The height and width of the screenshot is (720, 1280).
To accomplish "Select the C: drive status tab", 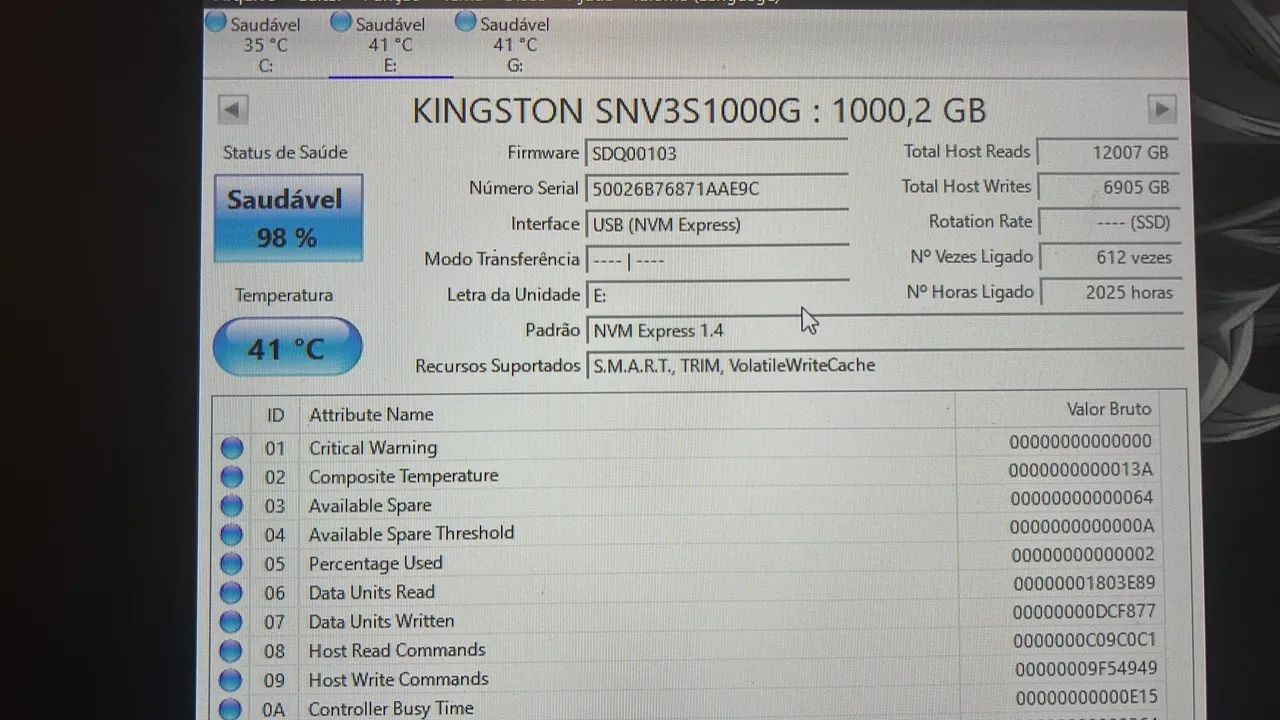I will click(265, 44).
